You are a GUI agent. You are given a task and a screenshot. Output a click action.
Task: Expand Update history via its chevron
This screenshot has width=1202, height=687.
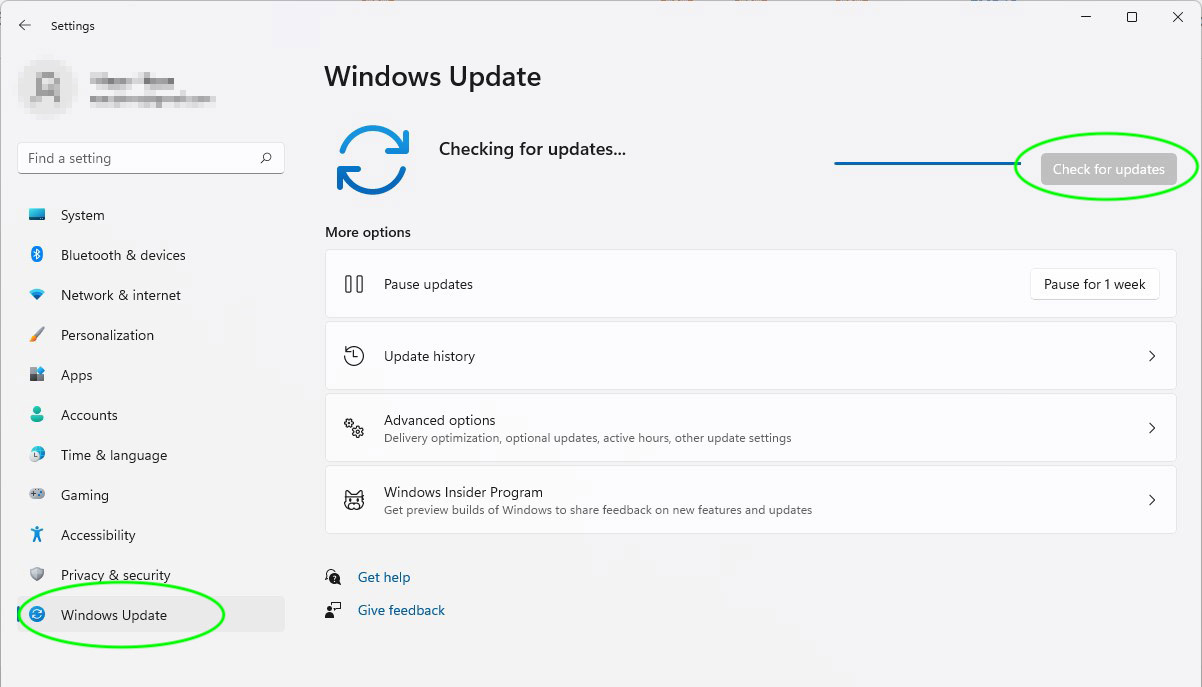pyautogui.click(x=1152, y=356)
